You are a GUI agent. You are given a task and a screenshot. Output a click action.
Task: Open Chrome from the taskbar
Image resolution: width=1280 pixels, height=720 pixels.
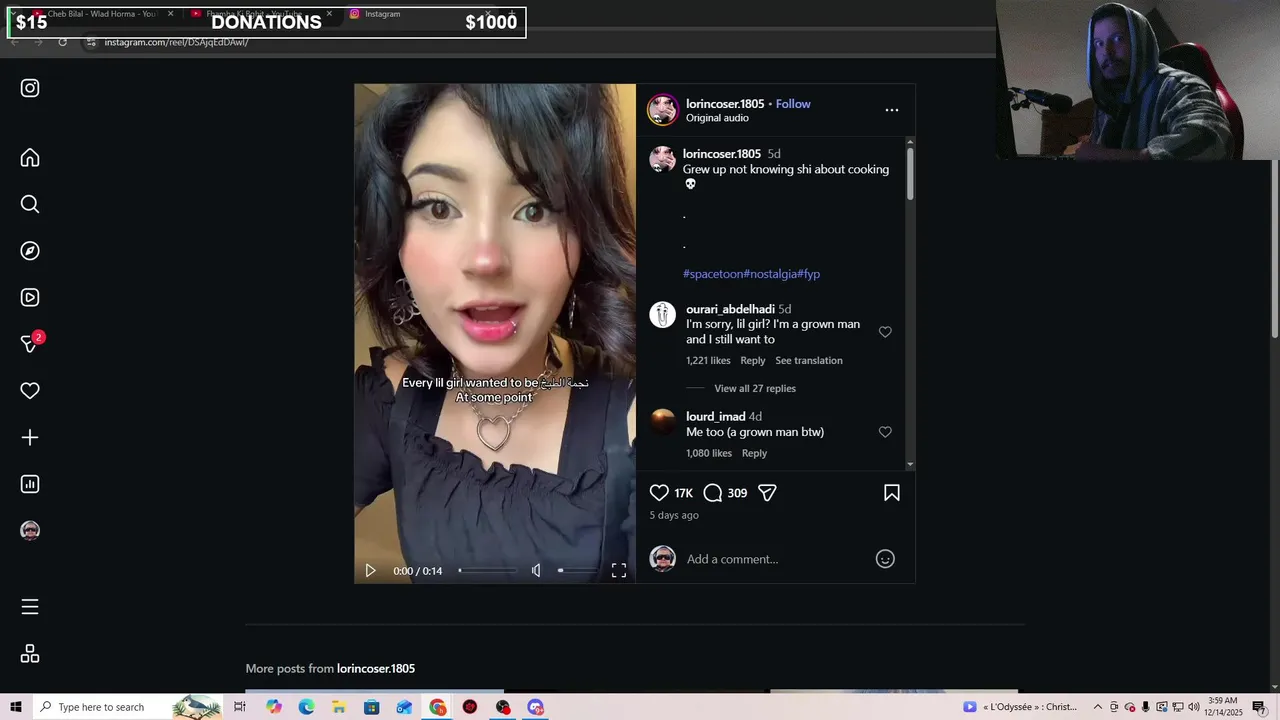coord(438,707)
